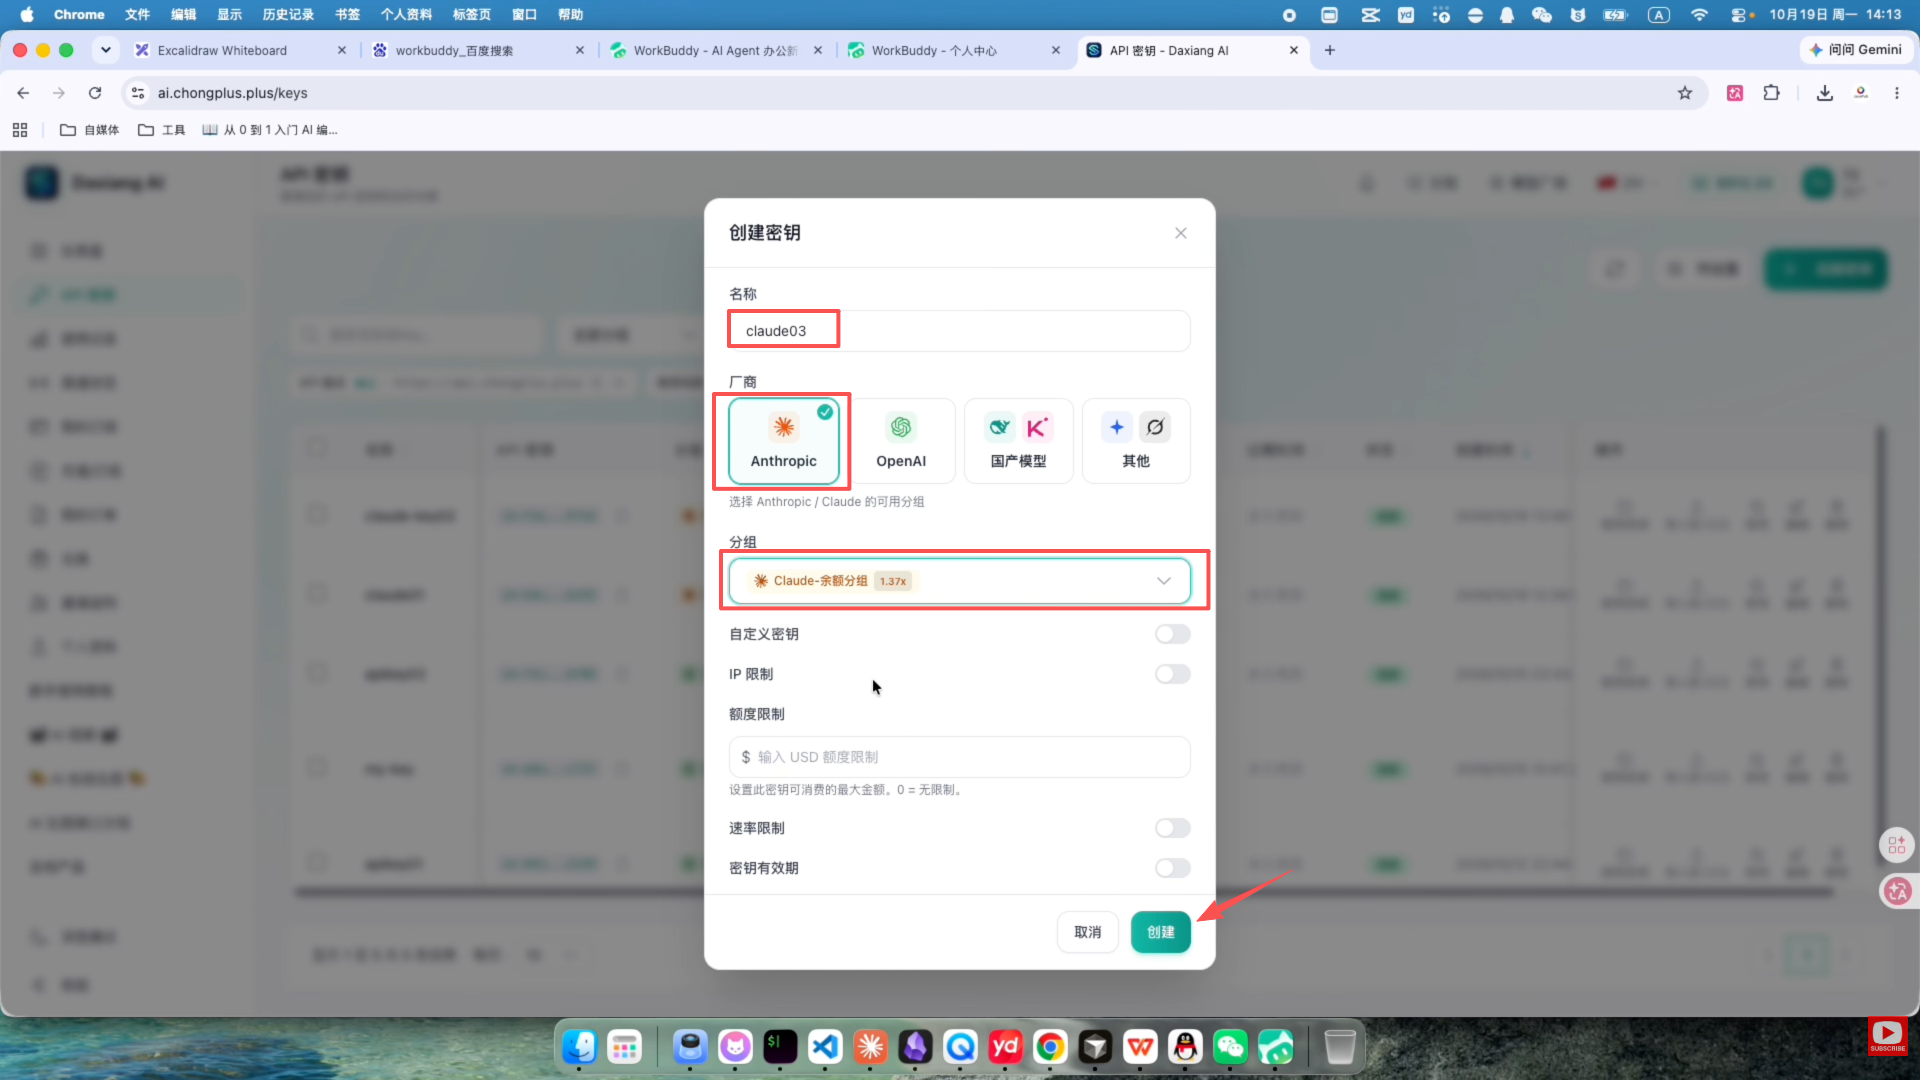Viewport: 1920px width, 1080px height.
Task: Close the 创建密钥 dialog
Action: 1181,233
